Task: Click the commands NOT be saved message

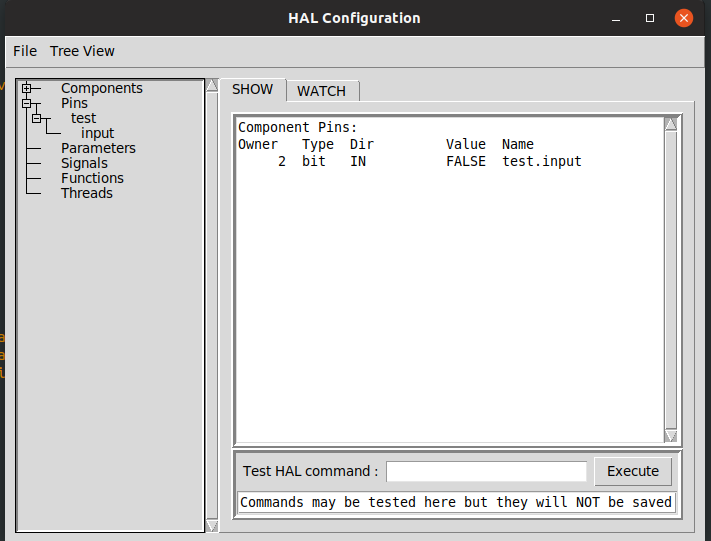Action: click(456, 502)
